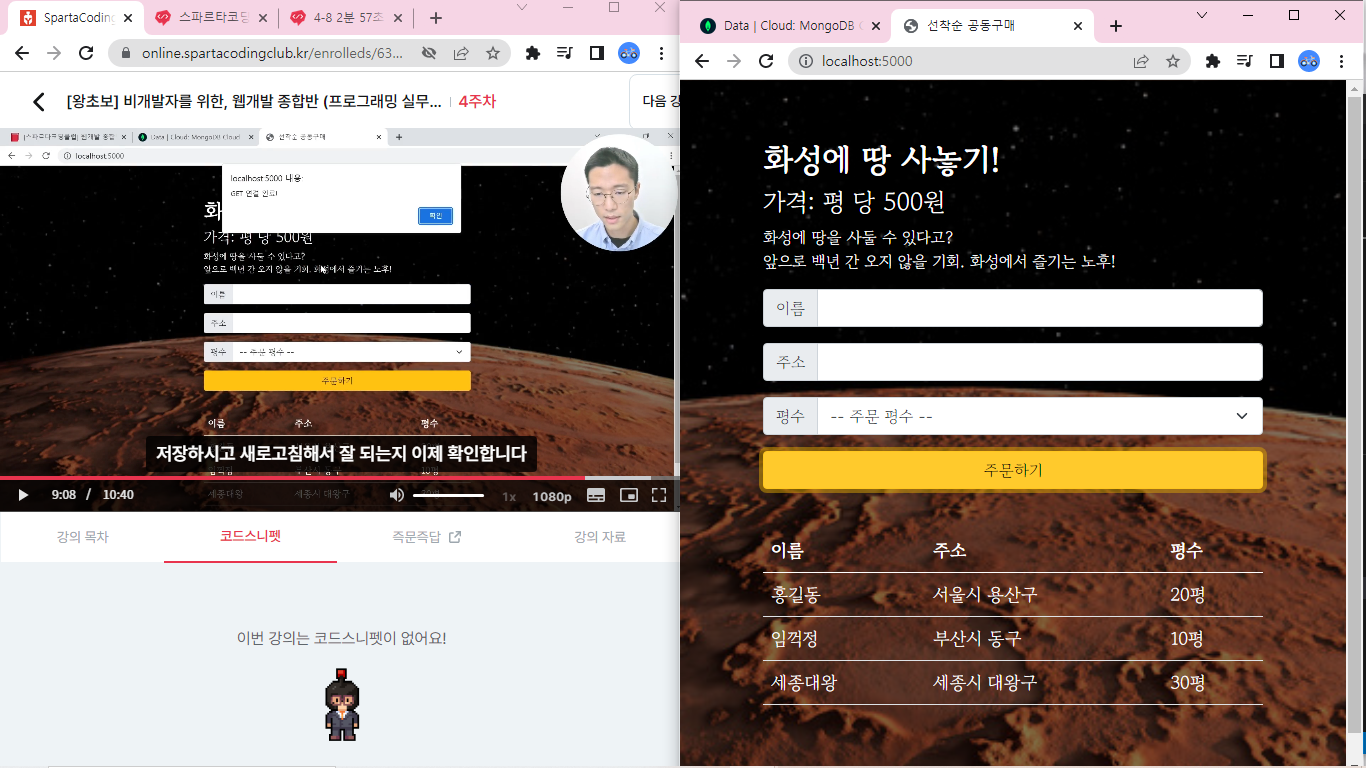This screenshot has height=768, width=1366.
Task: Open profile avatar in right Chrome window
Action: click(x=1309, y=61)
